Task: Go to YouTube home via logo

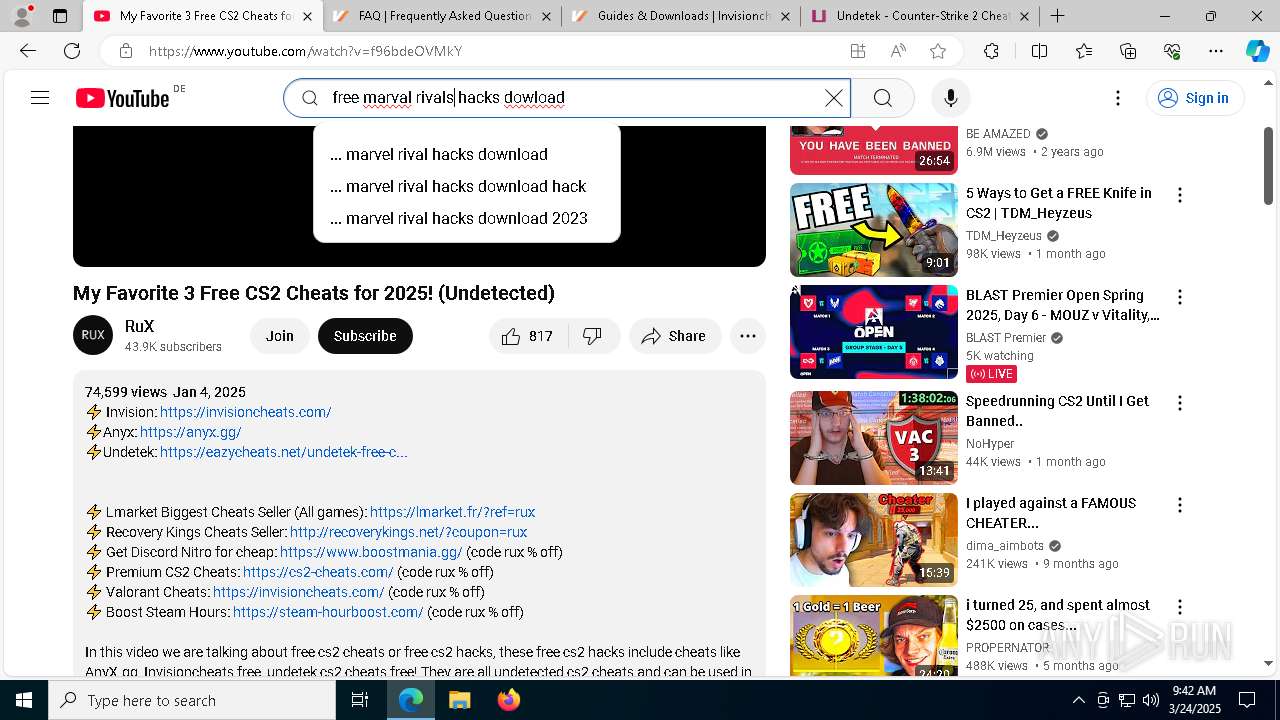Action: pyautogui.click(x=122, y=98)
